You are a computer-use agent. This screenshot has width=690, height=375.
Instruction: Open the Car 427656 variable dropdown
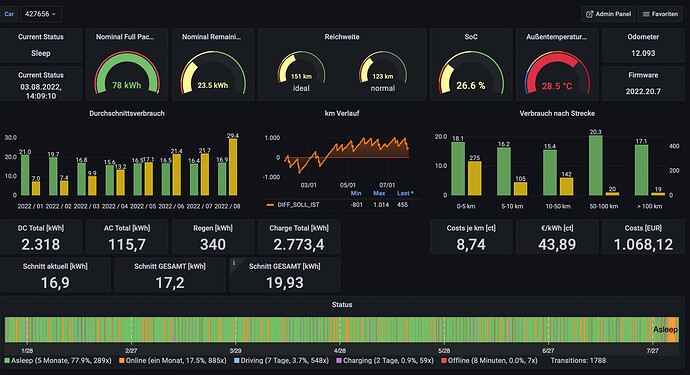click(x=41, y=14)
